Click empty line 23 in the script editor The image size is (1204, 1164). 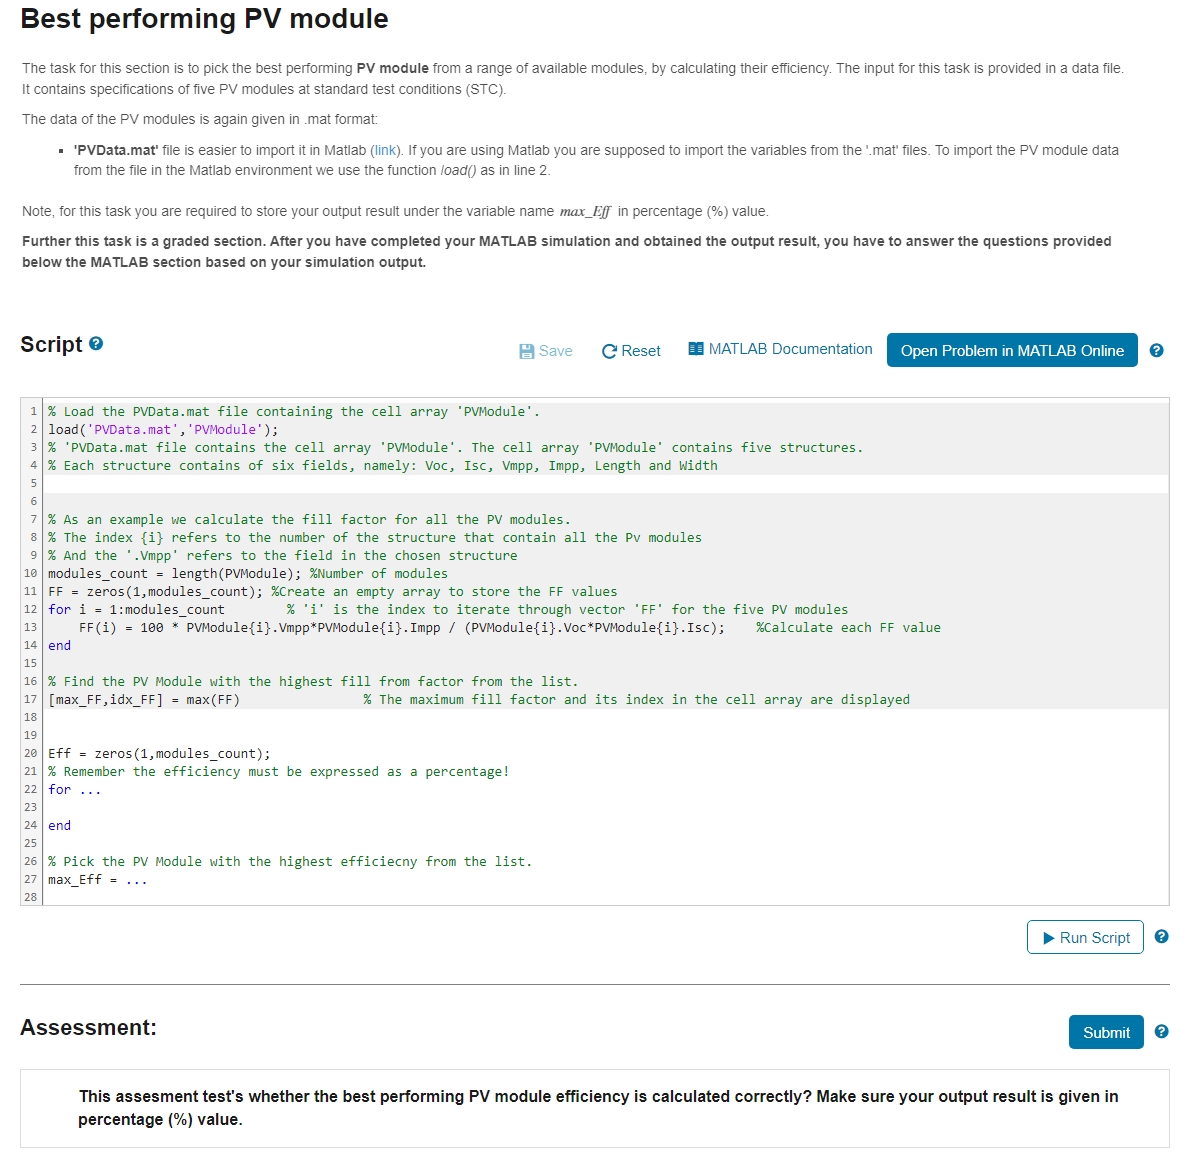click(400, 808)
